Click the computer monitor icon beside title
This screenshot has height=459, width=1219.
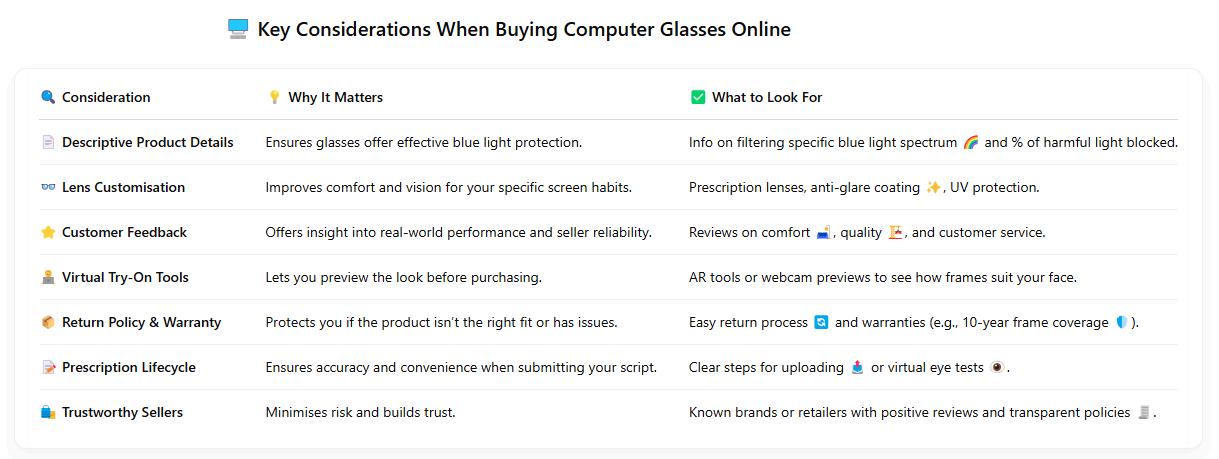pyautogui.click(x=238, y=30)
